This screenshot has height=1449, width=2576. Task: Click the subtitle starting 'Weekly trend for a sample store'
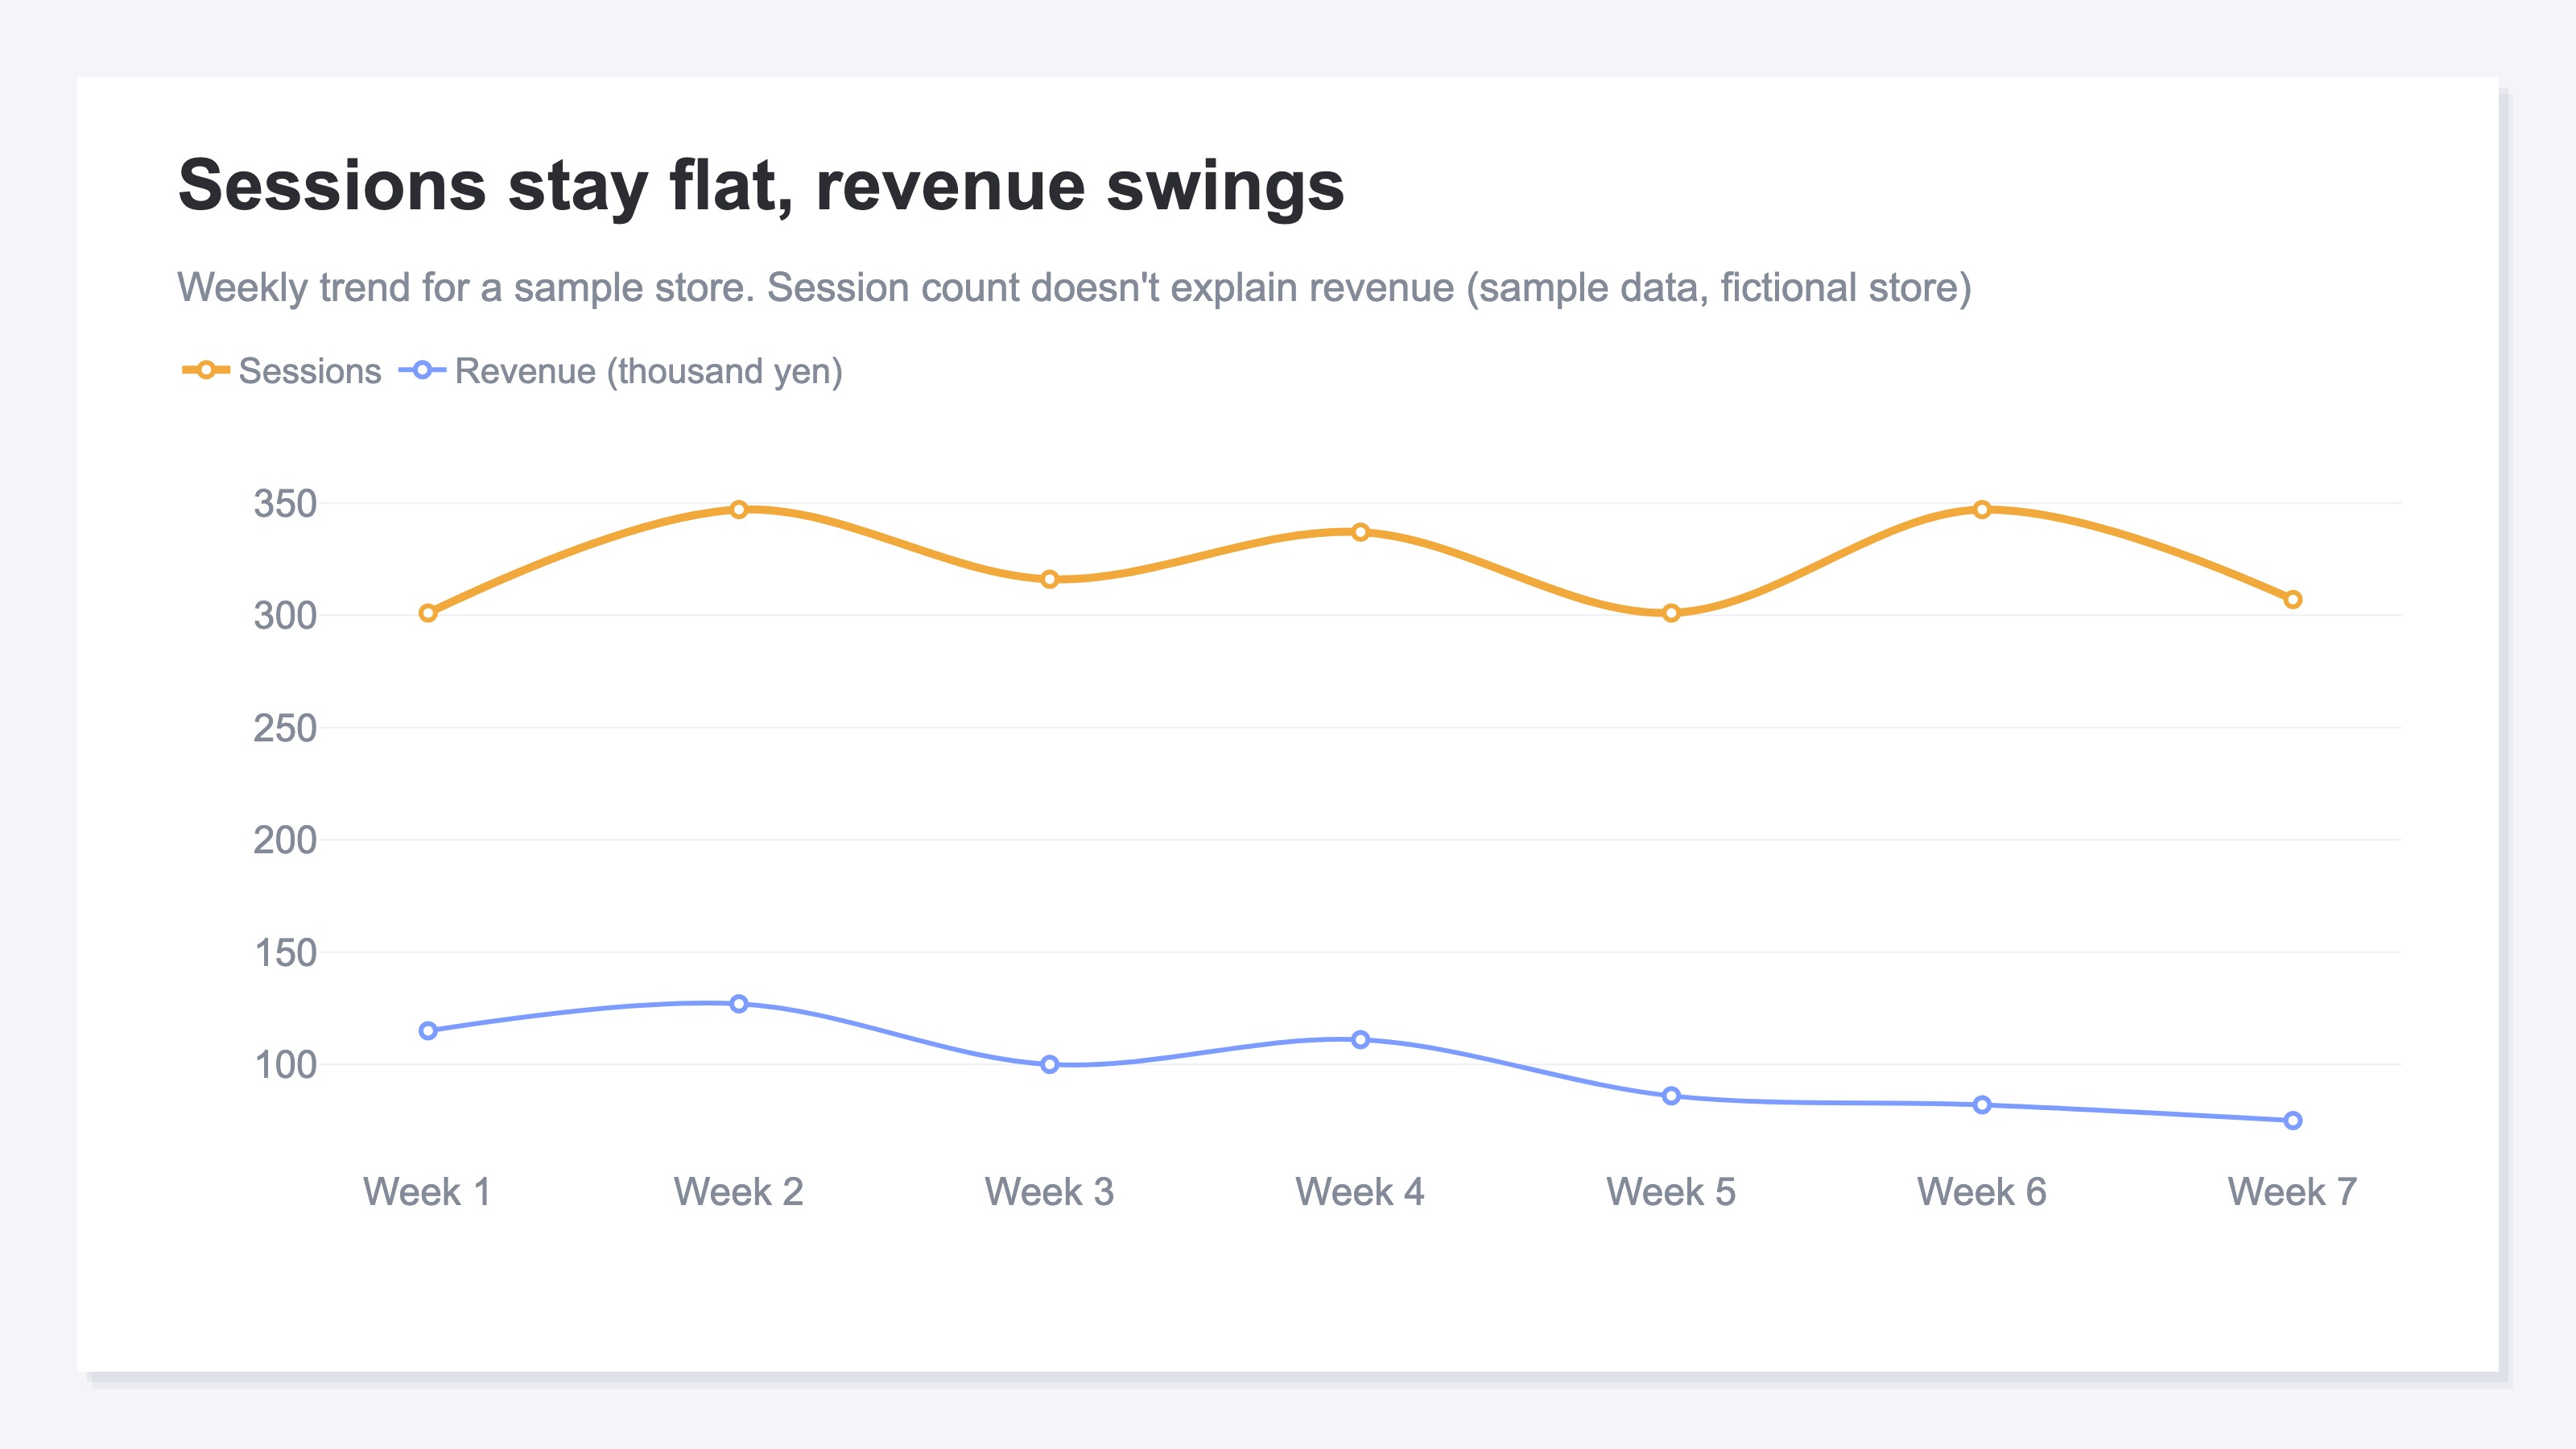pos(1075,288)
